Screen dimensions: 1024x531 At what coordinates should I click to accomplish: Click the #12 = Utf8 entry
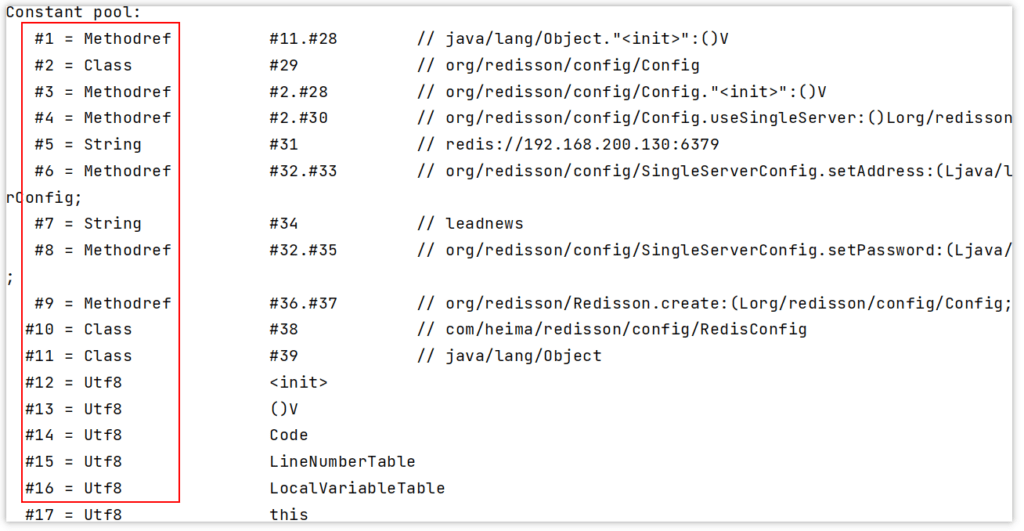(73, 382)
